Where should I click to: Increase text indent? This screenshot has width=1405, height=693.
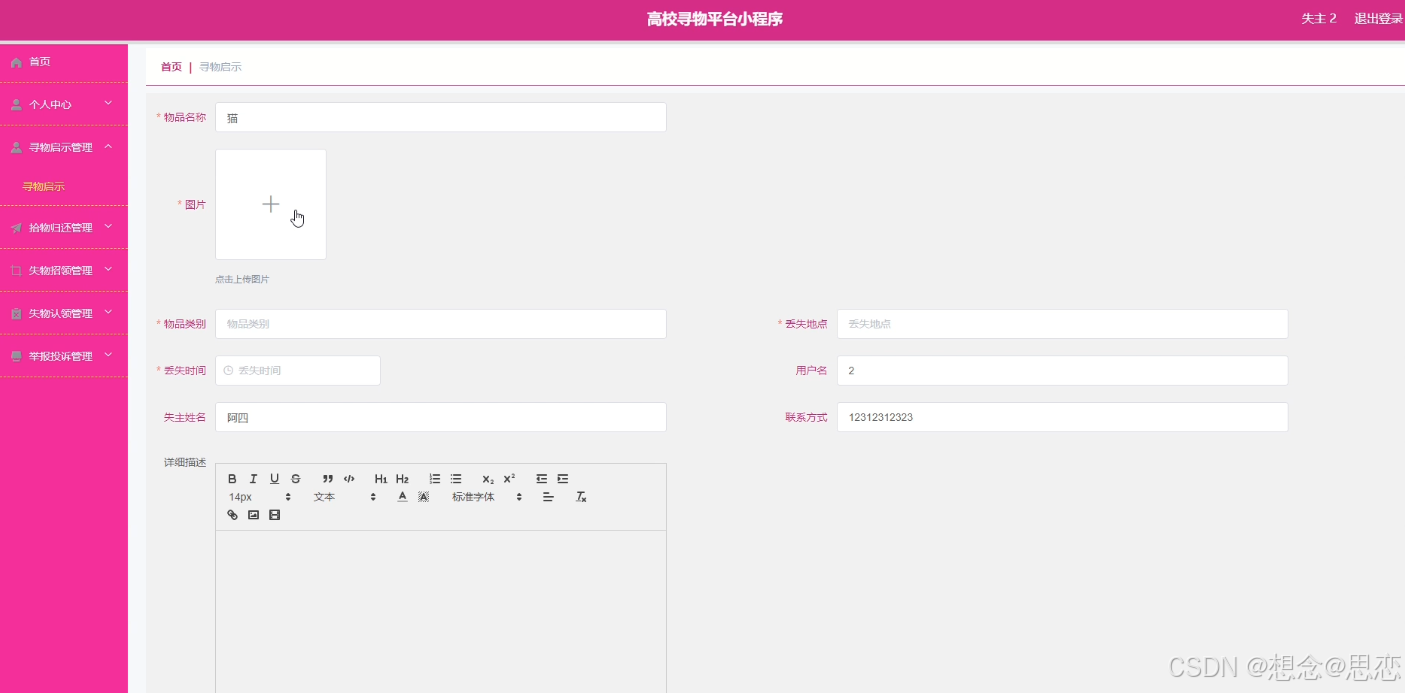coord(563,479)
